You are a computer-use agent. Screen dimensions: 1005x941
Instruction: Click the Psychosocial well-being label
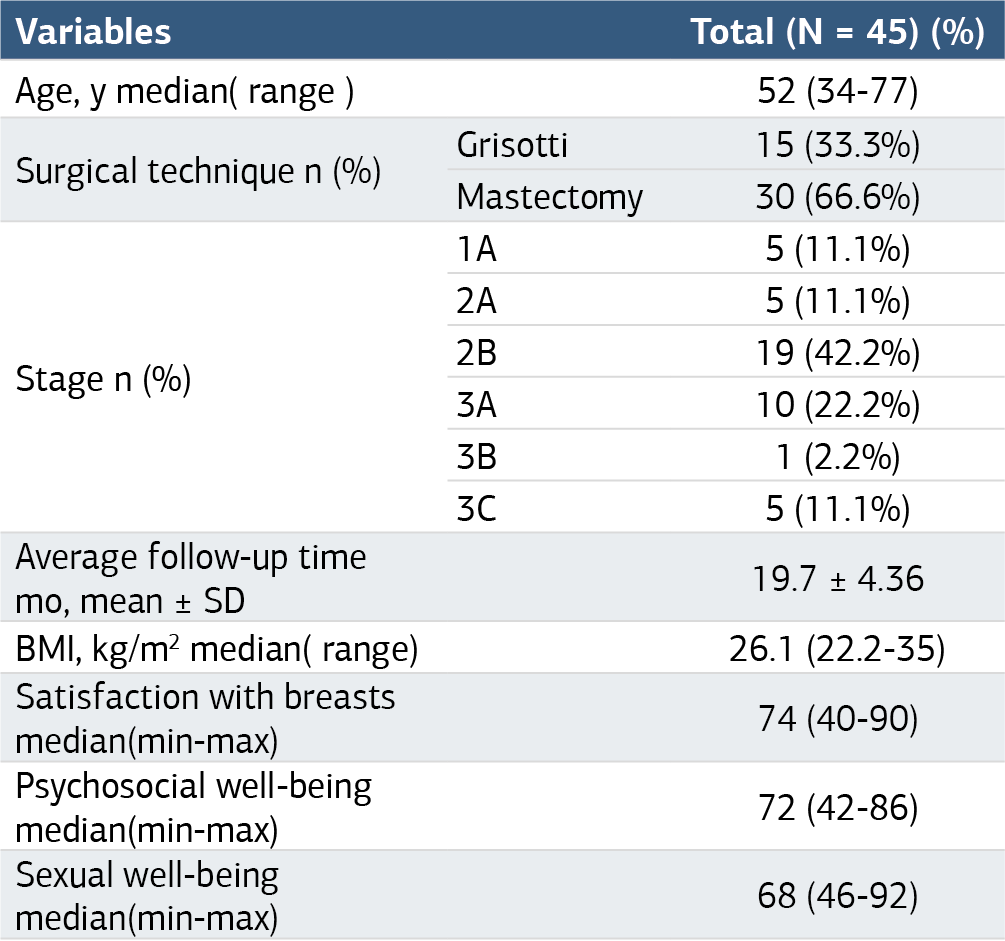[x=194, y=808]
